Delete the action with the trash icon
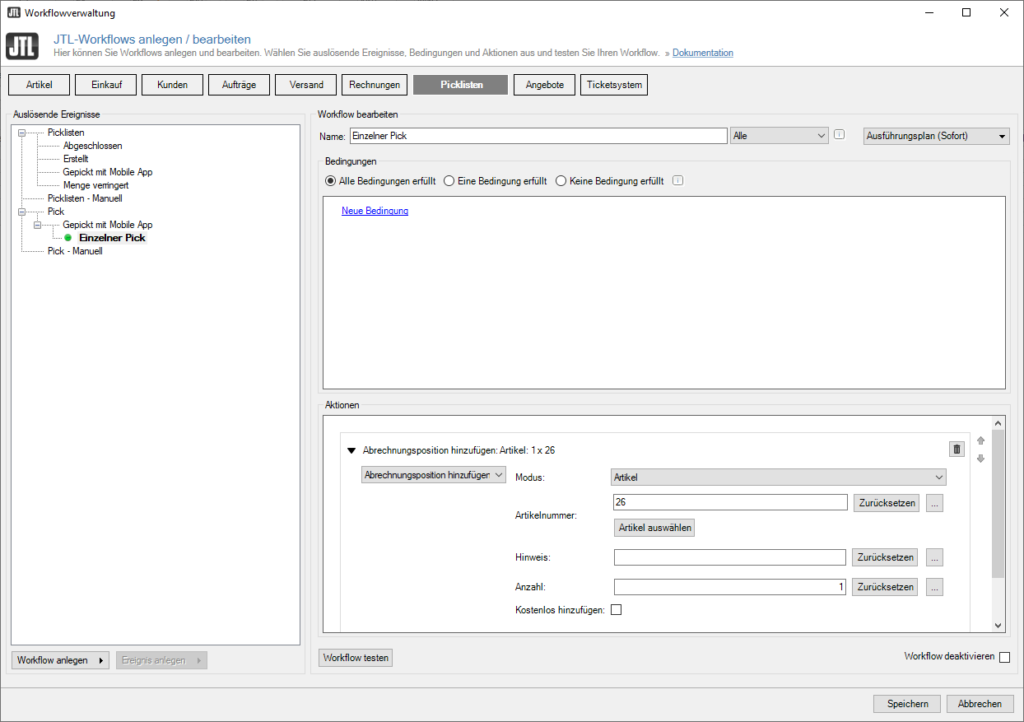The width and height of the screenshot is (1024, 722). (x=956, y=450)
